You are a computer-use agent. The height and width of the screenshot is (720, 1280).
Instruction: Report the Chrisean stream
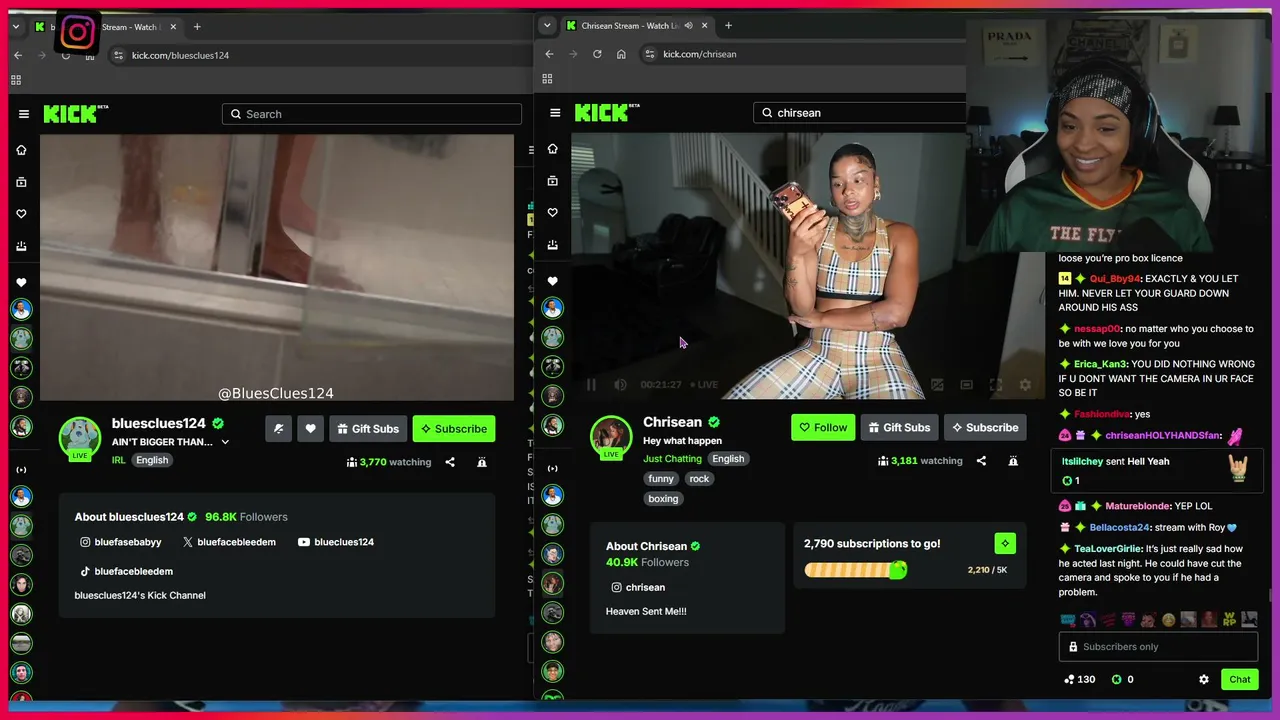click(1013, 461)
